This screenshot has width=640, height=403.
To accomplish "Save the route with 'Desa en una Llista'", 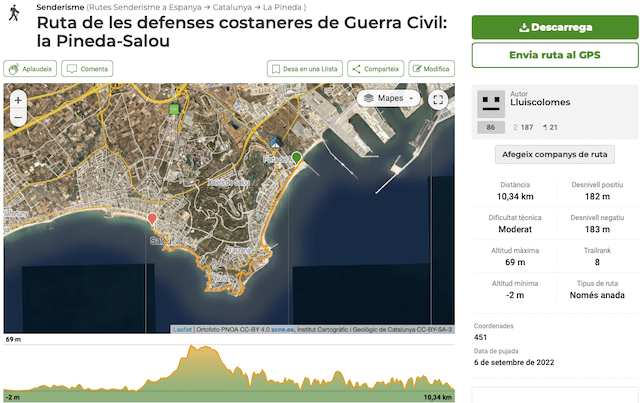I will 304,69.
